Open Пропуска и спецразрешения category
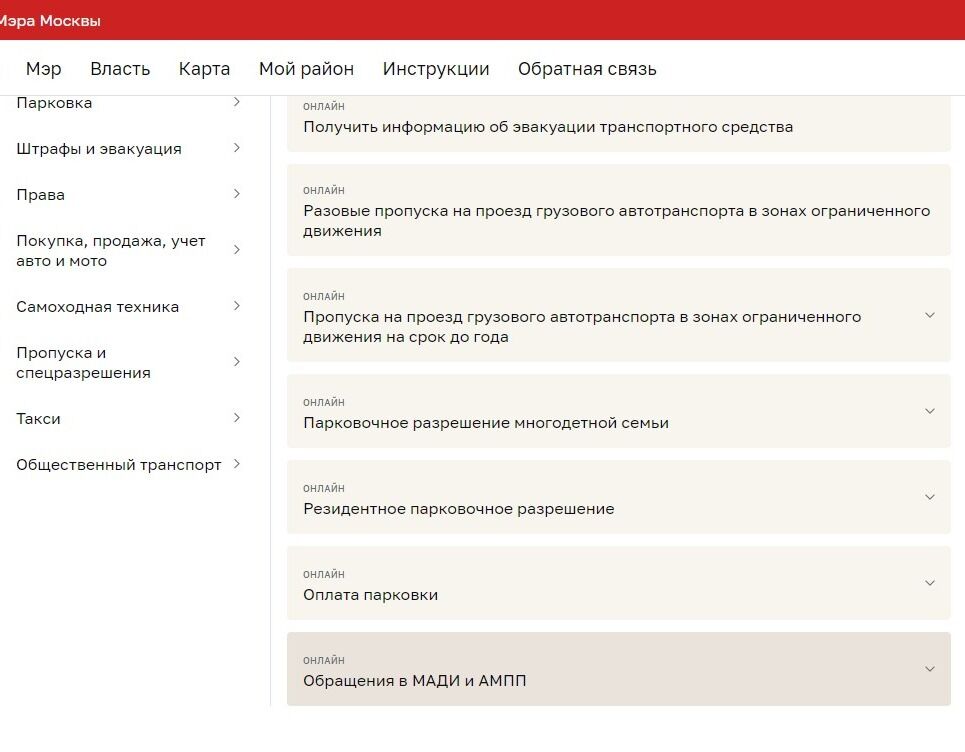965x752 pixels. coord(84,362)
